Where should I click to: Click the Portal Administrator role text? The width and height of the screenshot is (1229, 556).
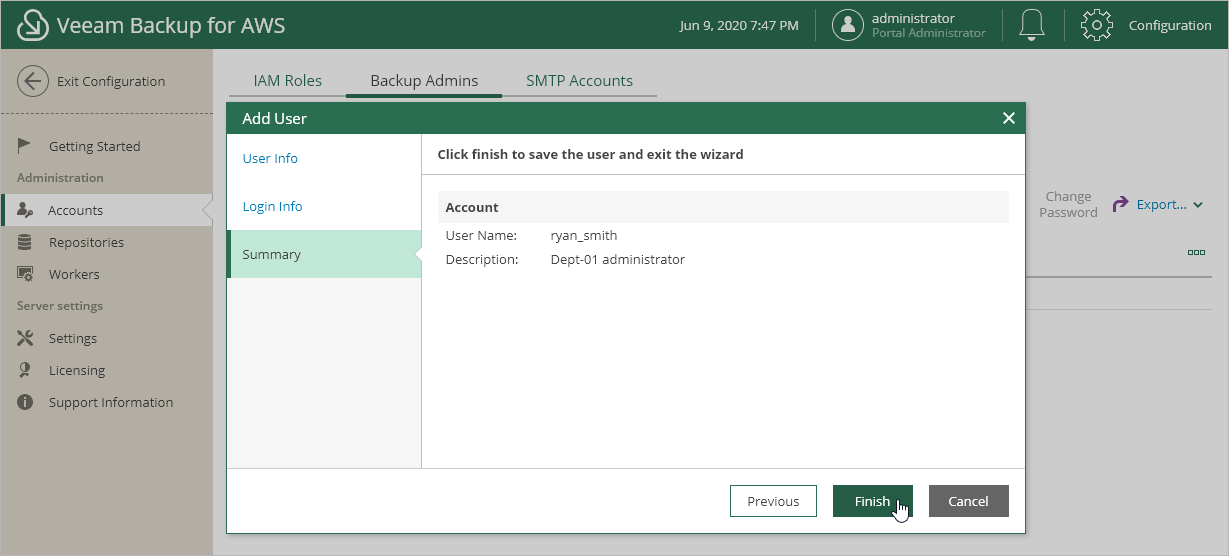(x=929, y=33)
